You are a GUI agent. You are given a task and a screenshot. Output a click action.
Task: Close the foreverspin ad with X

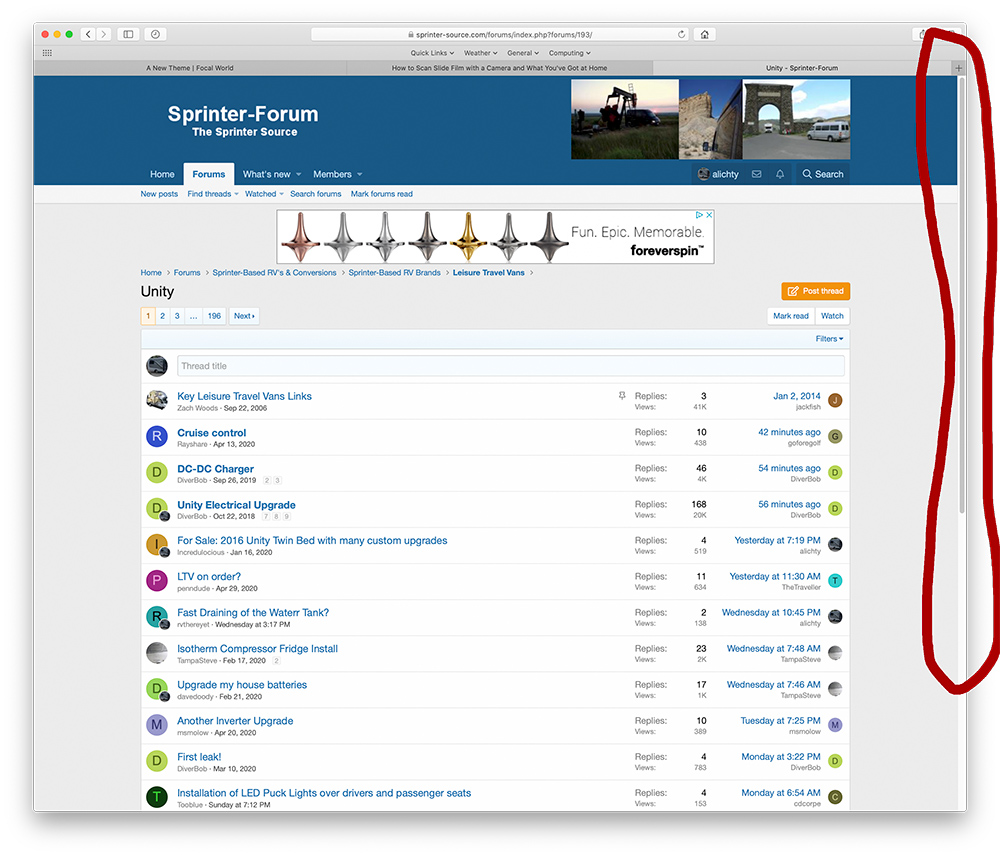click(709, 215)
